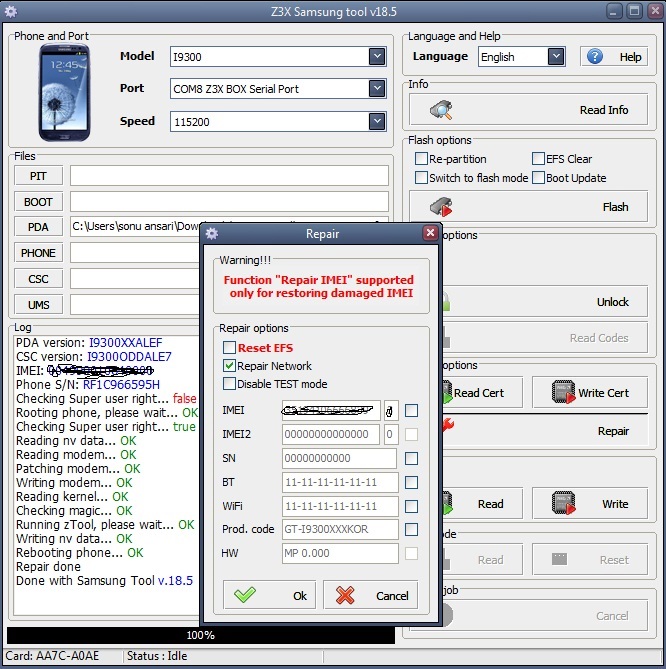The height and width of the screenshot is (669, 666).
Task: Enable Re-partition flash option
Action: 421,159
